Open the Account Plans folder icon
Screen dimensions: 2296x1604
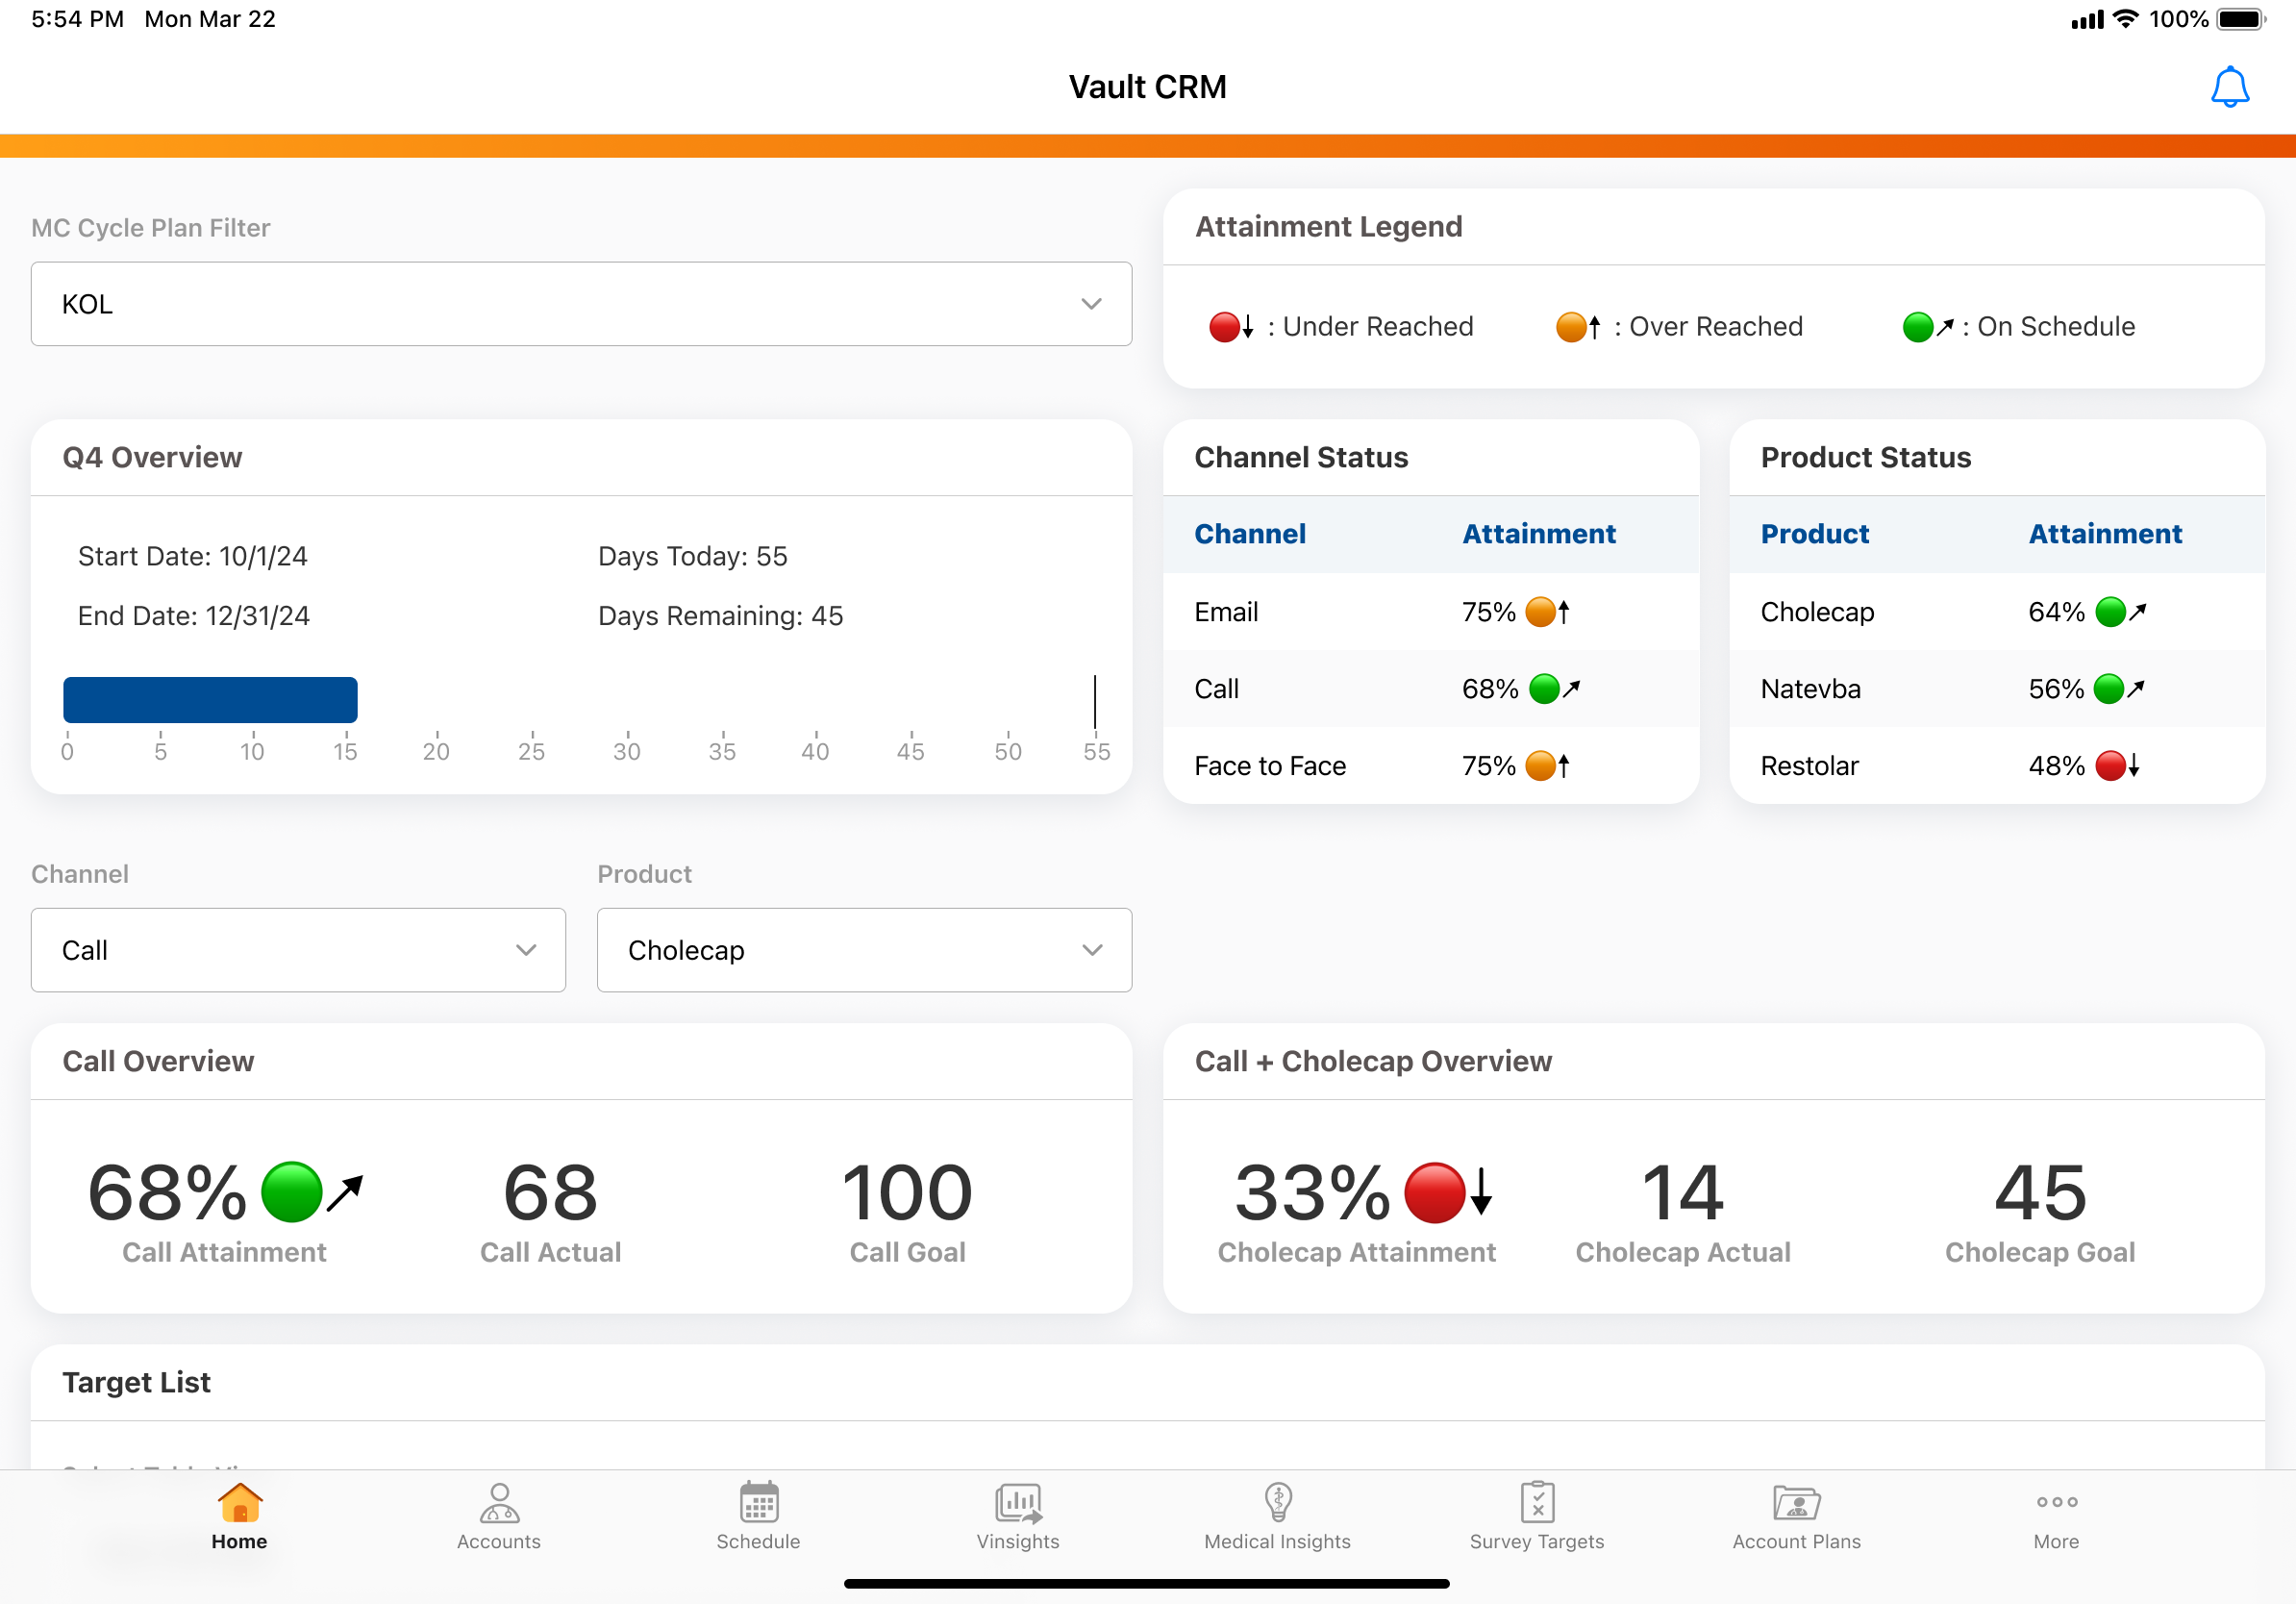coord(1796,1502)
